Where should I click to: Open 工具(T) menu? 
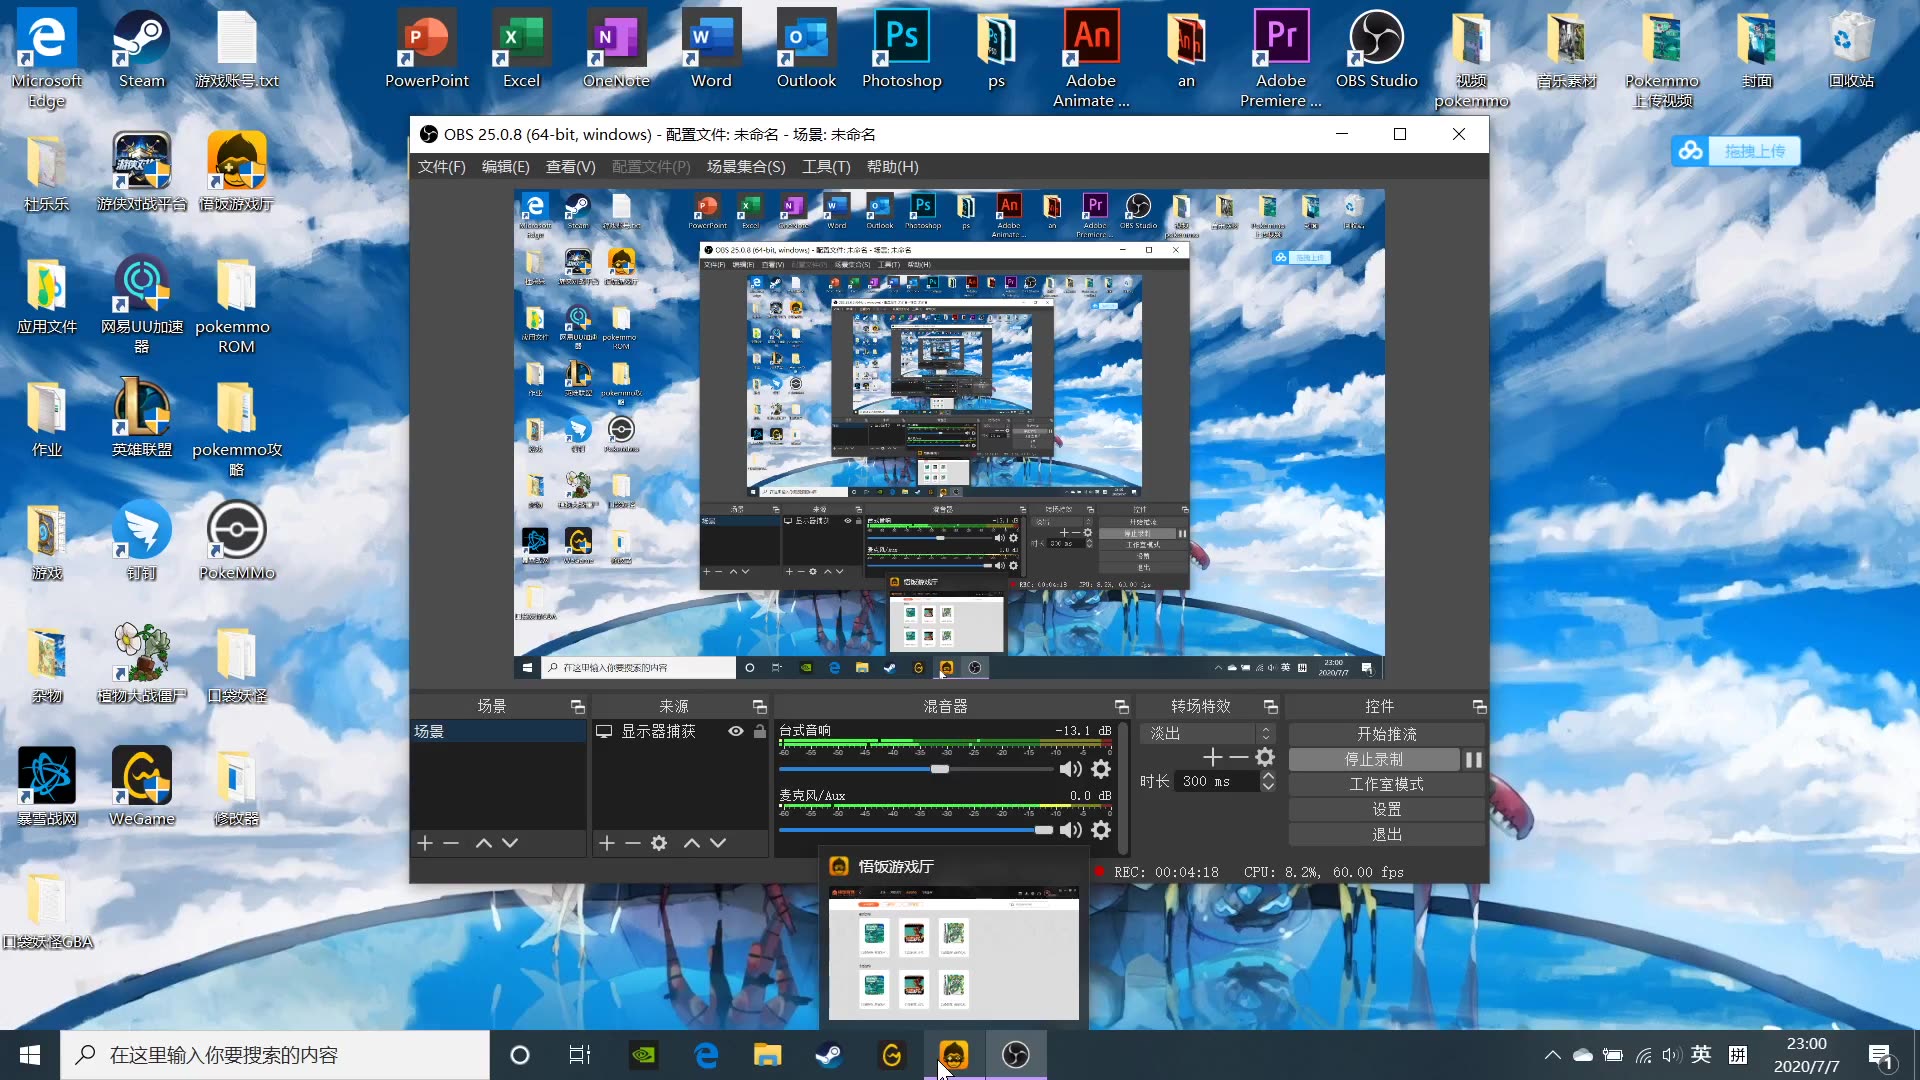point(826,167)
